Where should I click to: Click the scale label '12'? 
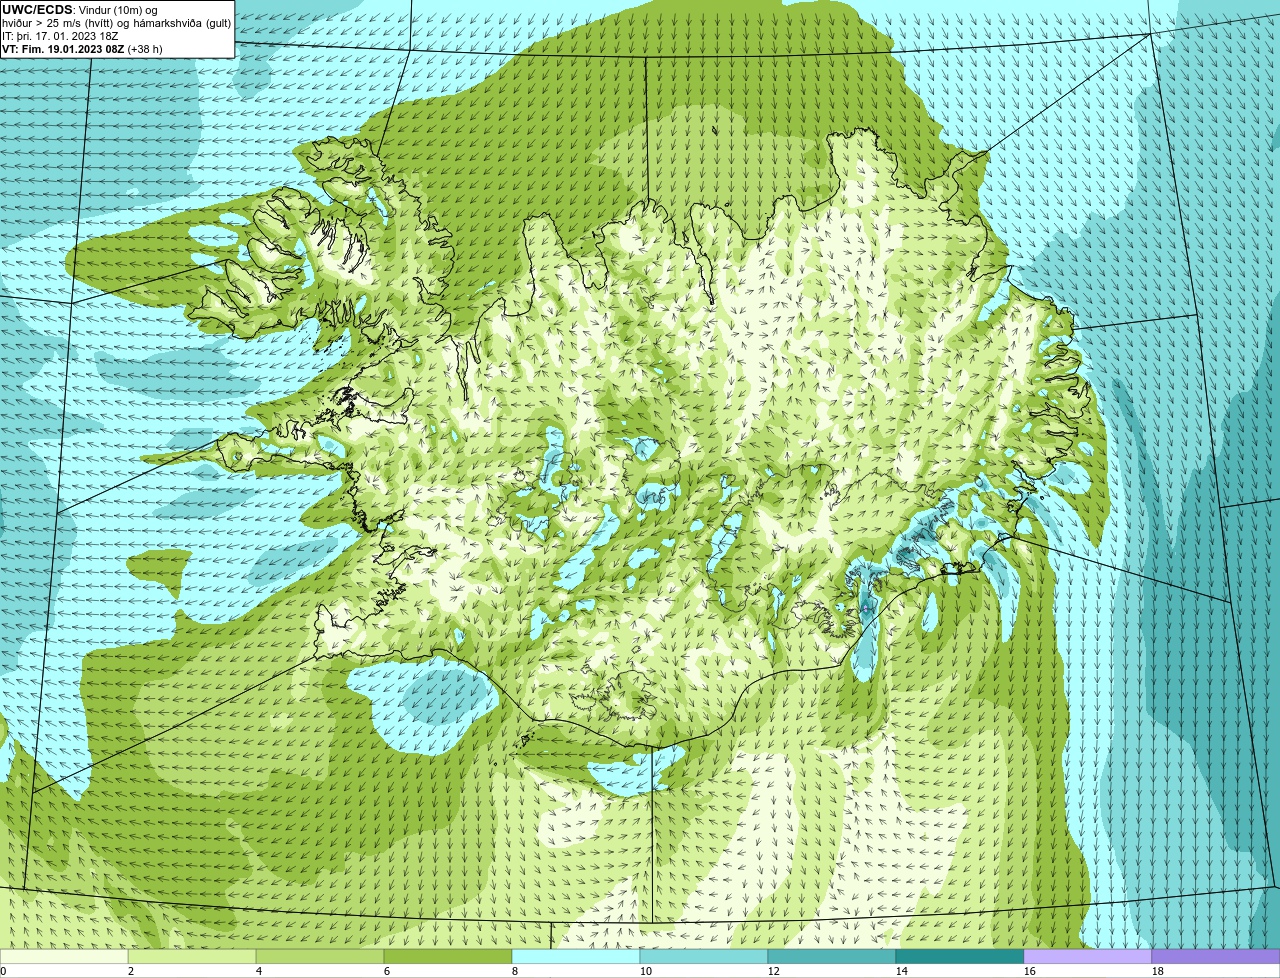click(x=774, y=971)
